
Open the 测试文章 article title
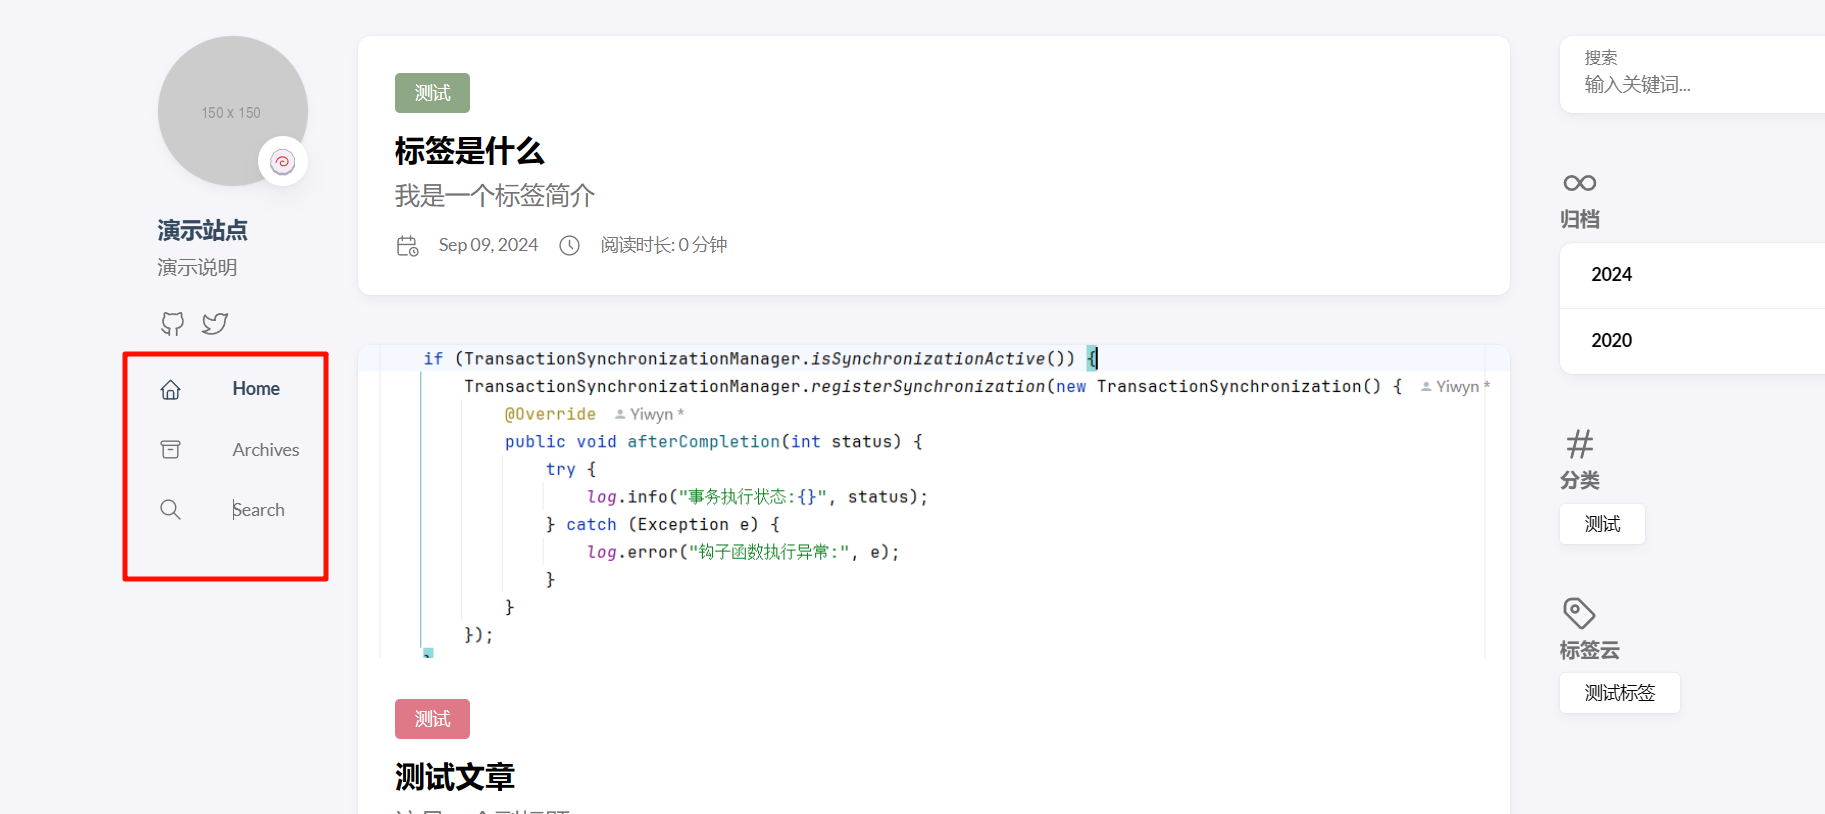[454, 777]
